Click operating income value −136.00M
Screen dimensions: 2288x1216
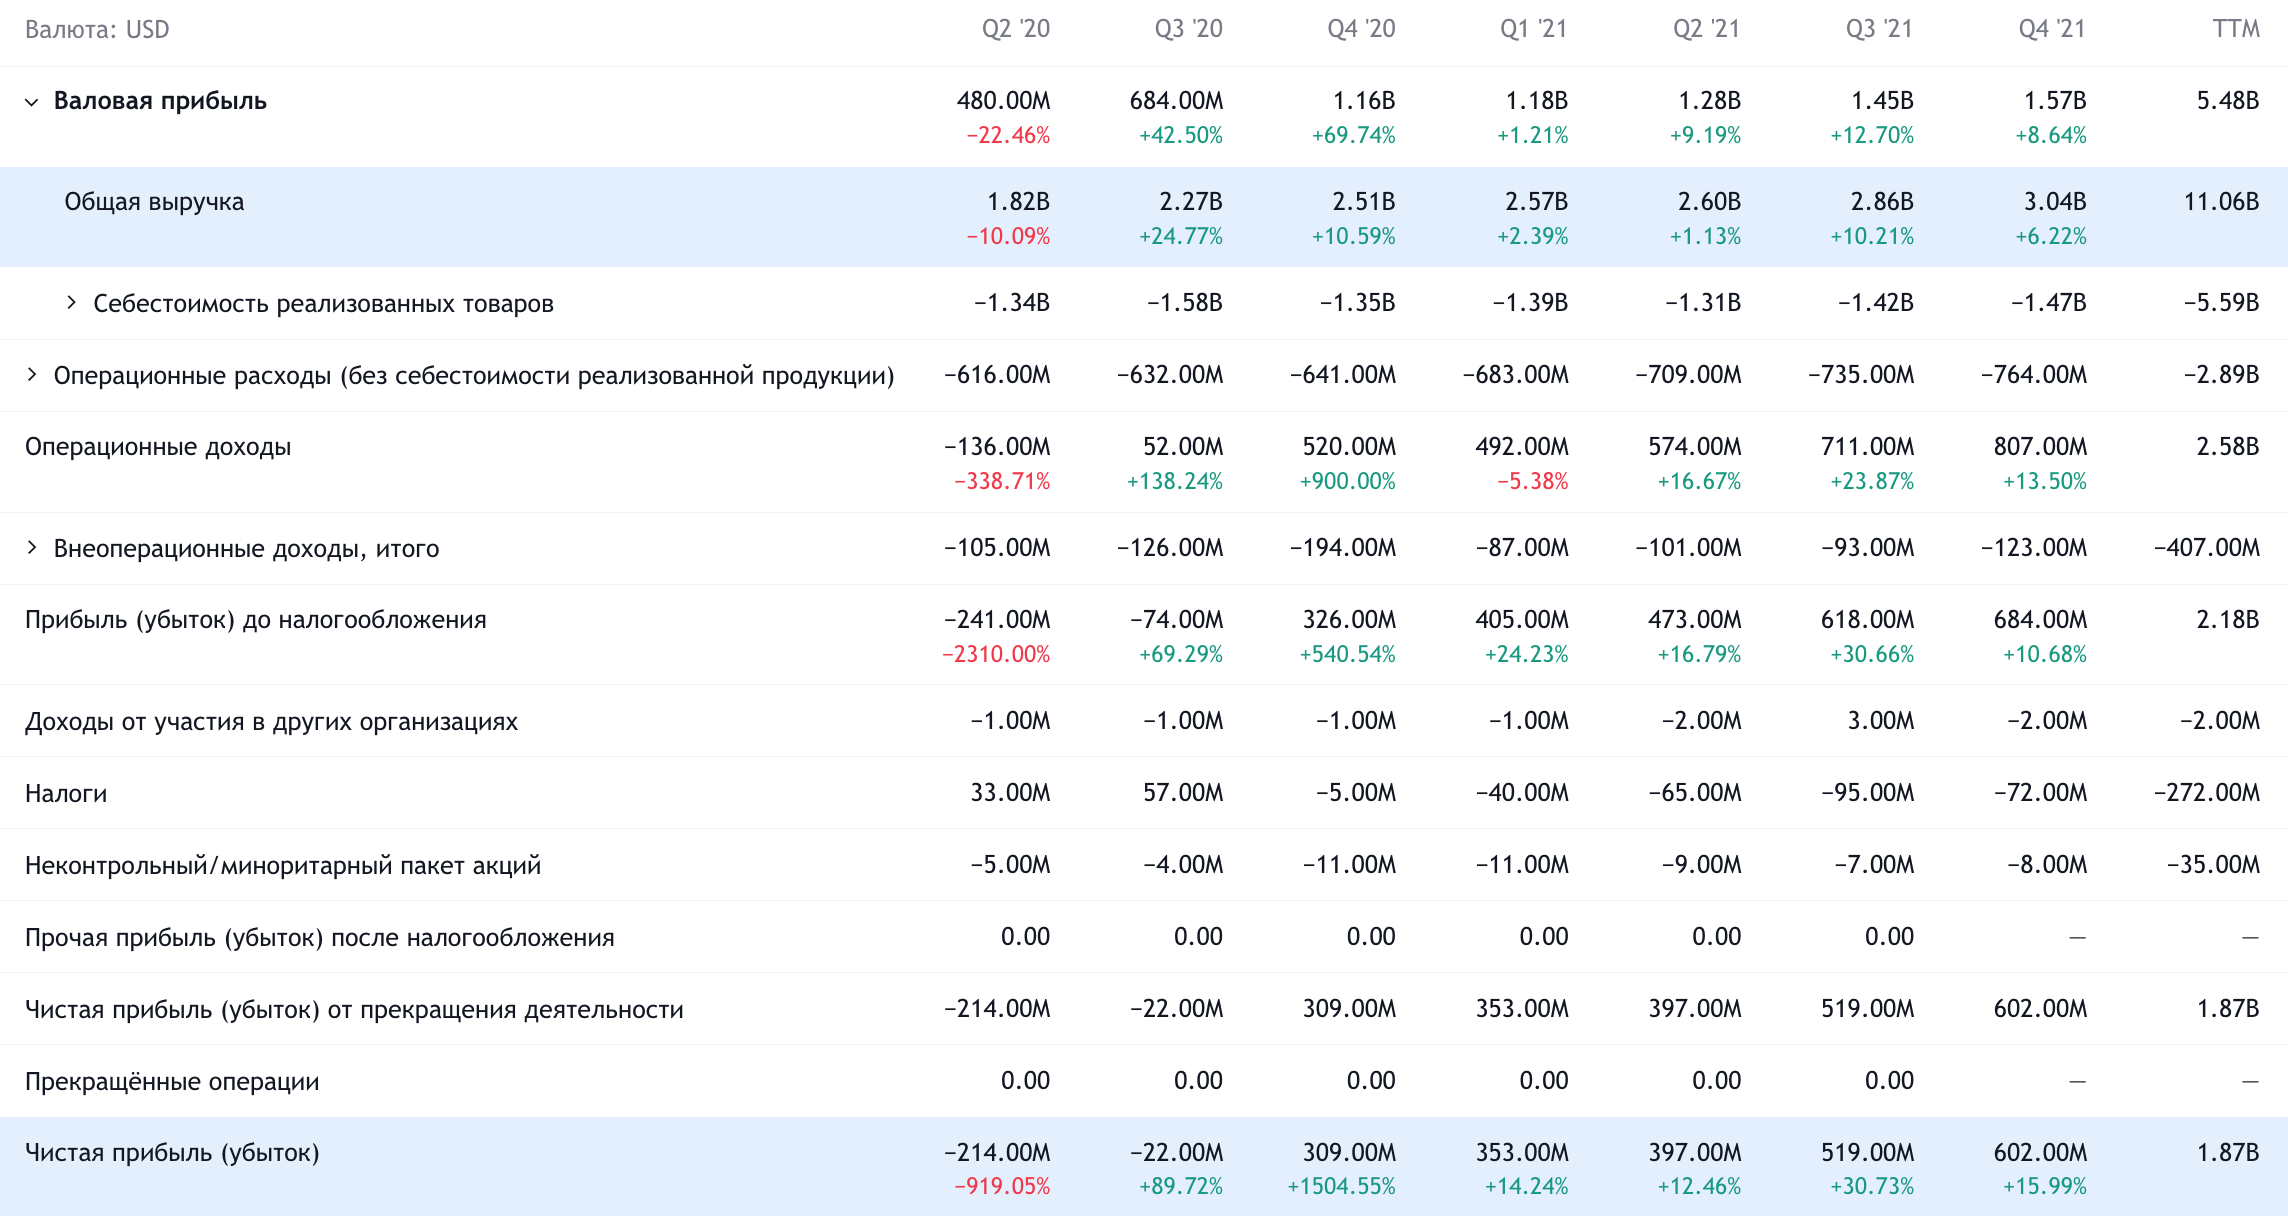pyautogui.click(x=997, y=447)
